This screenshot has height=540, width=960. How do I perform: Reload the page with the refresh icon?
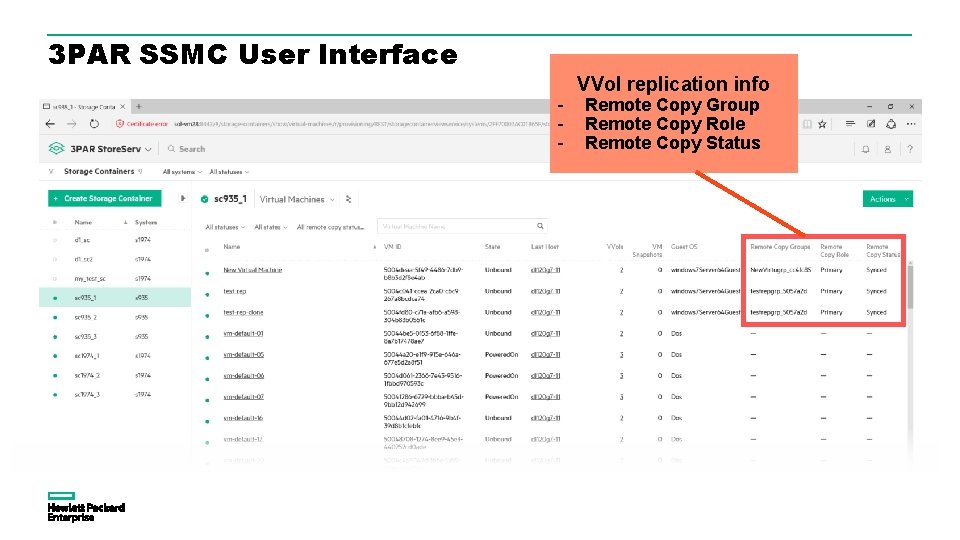click(94, 124)
